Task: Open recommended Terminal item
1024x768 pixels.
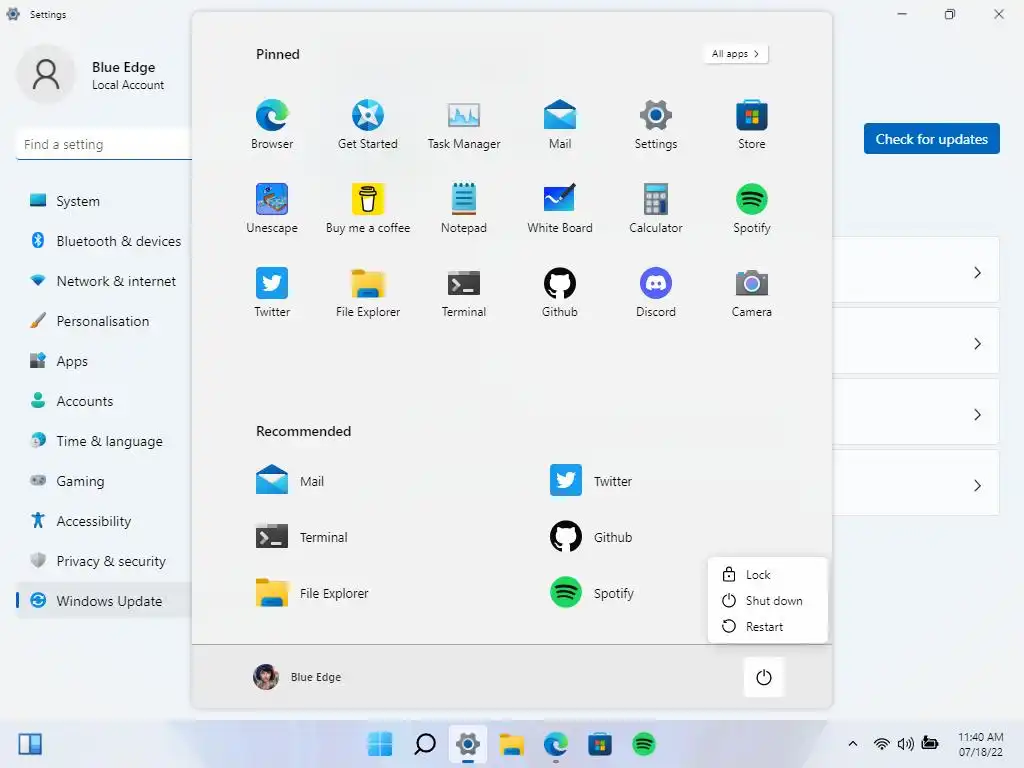Action: click(302, 537)
